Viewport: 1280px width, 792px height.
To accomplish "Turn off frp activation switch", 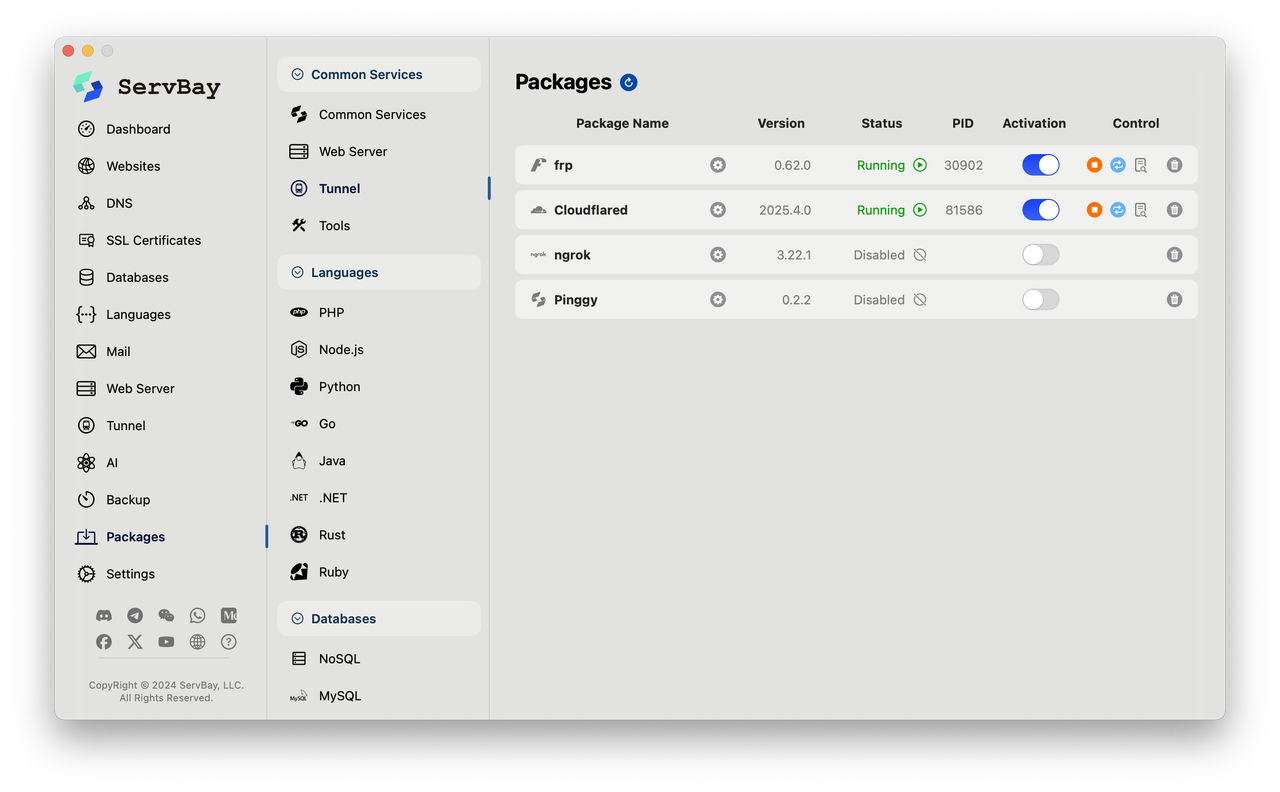I will [x=1041, y=165].
